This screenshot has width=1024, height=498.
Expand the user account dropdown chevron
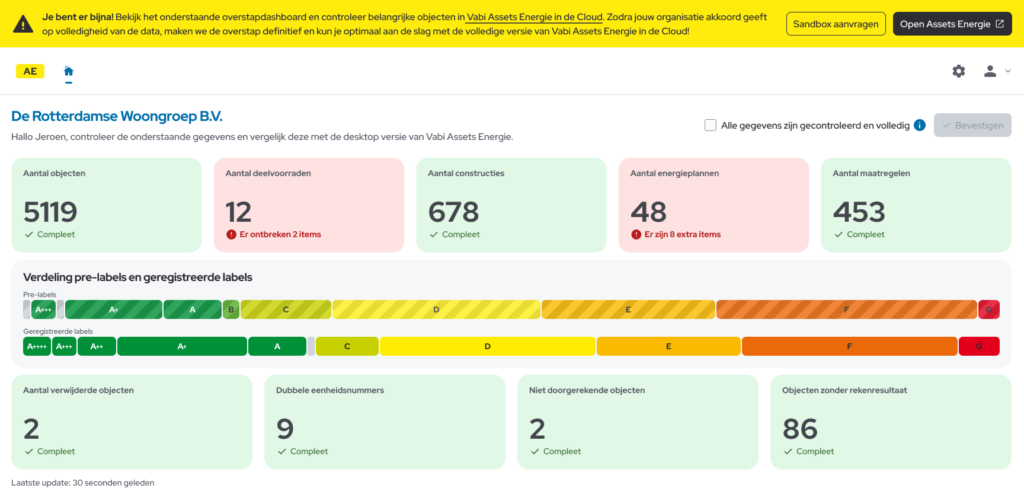[x=1008, y=71]
